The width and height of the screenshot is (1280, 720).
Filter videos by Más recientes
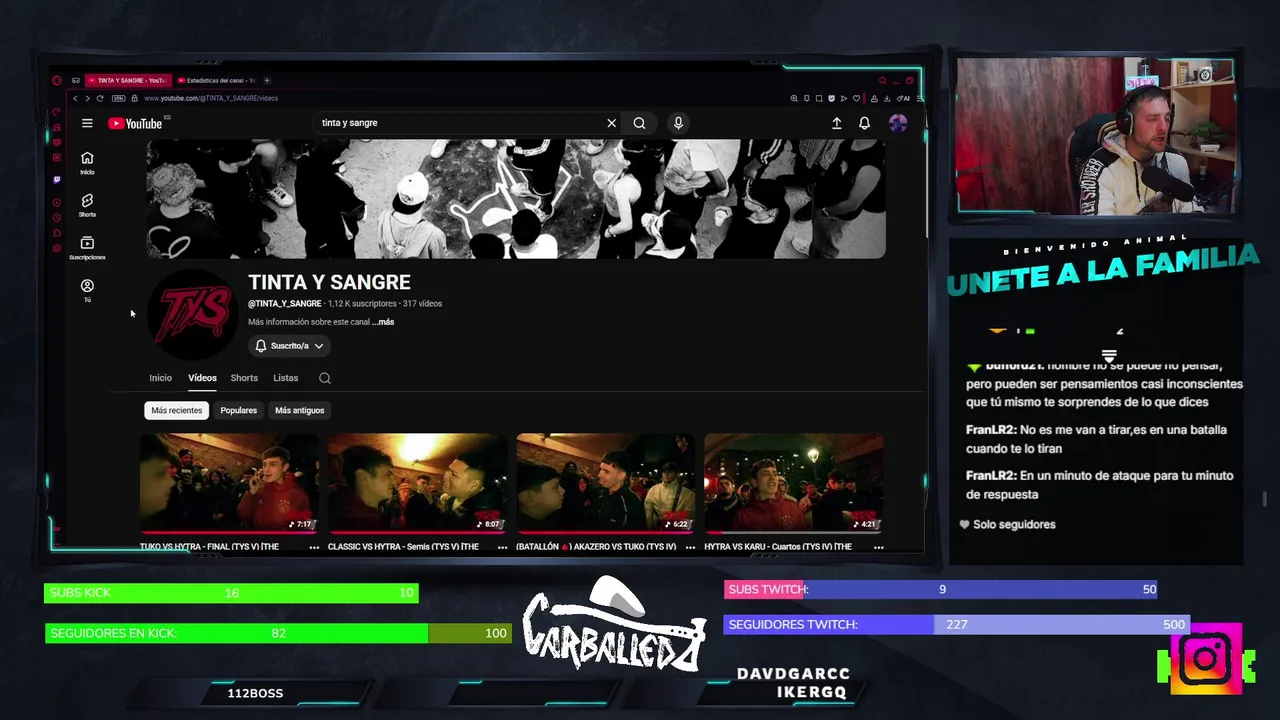click(x=176, y=410)
